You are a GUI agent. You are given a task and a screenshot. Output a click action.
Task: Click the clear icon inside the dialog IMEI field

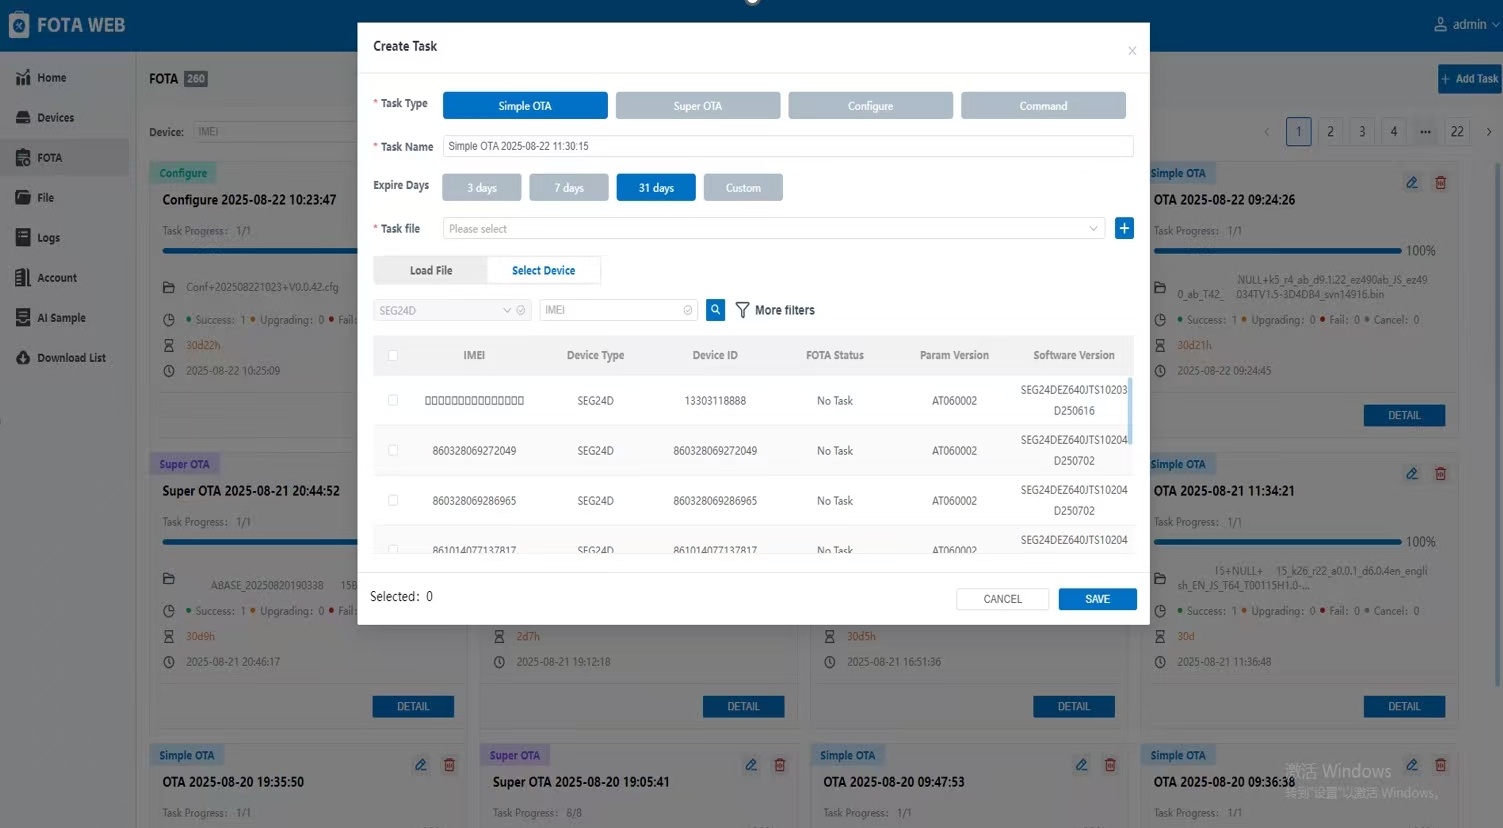[x=688, y=310]
